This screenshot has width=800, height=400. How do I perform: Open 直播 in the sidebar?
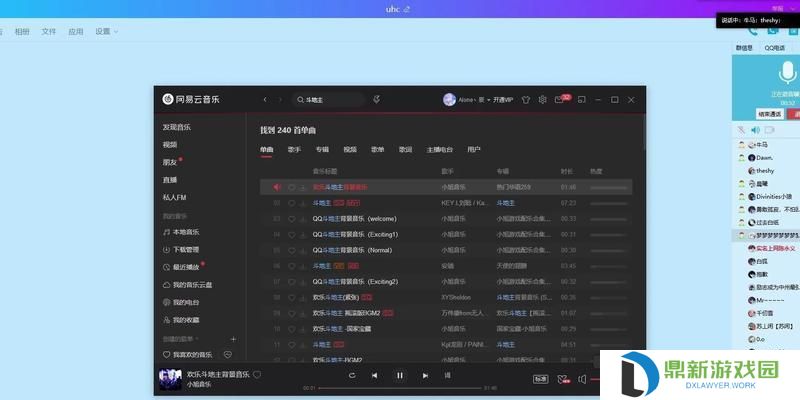[170, 180]
